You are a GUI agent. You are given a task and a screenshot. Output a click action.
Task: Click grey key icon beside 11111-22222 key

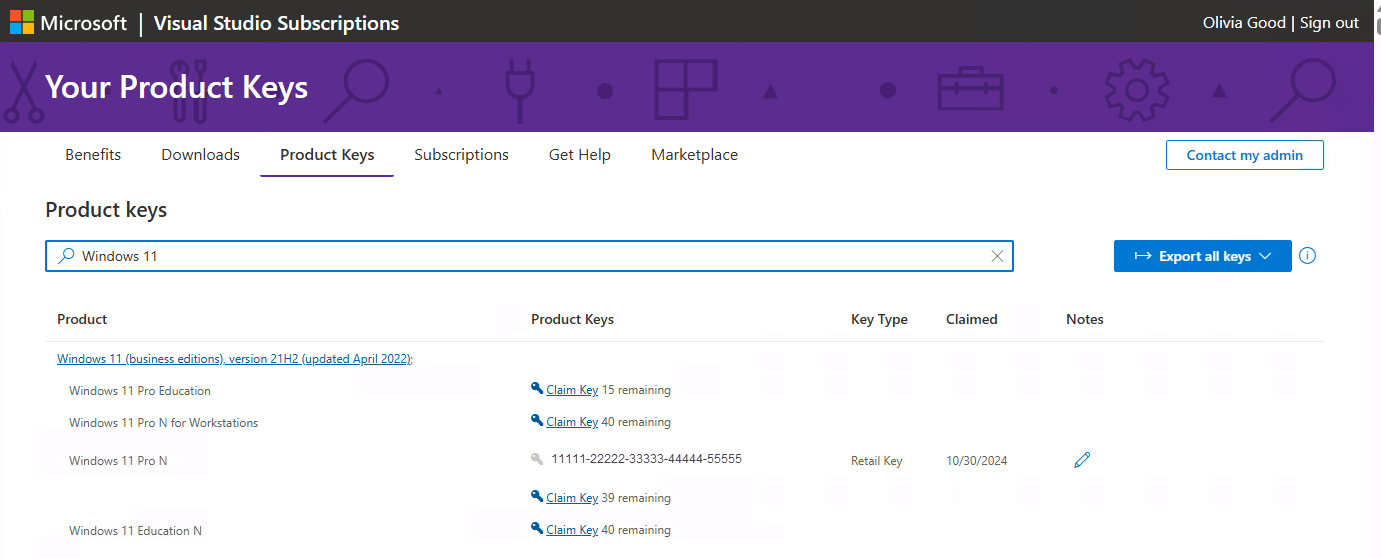click(537, 459)
